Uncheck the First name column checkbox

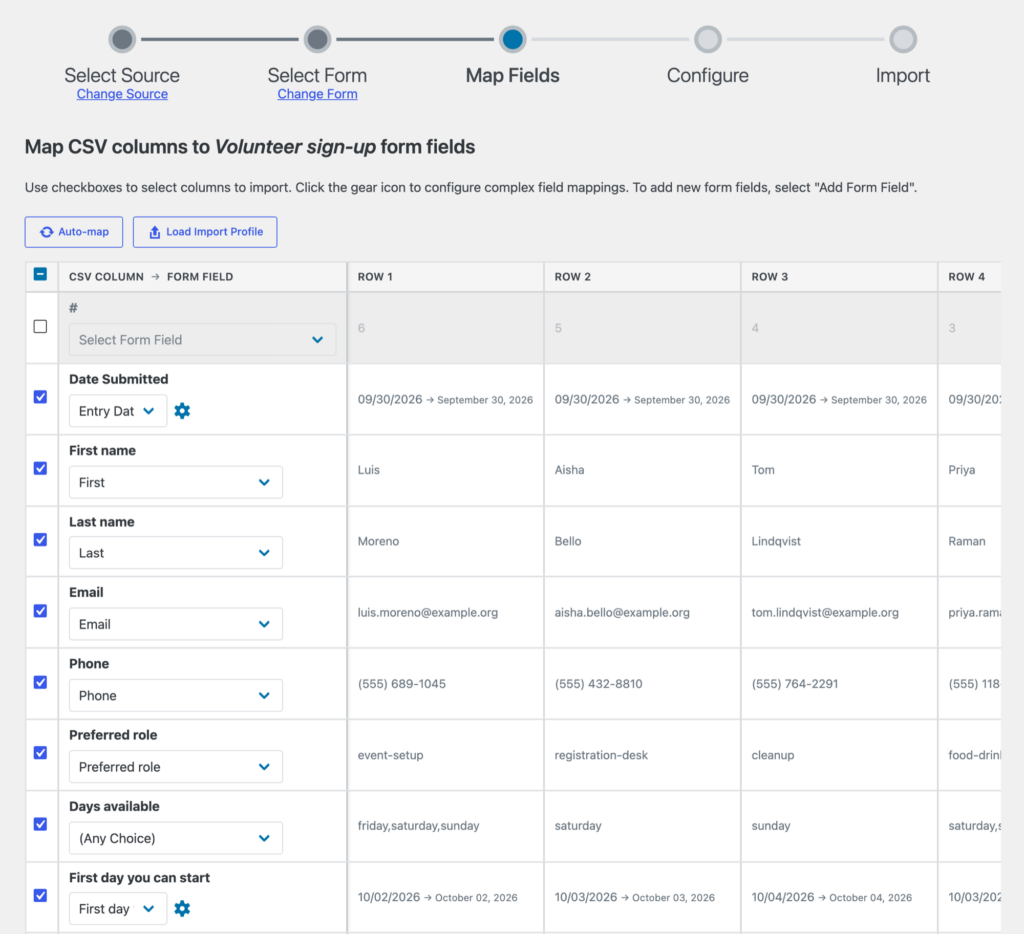click(40, 468)
